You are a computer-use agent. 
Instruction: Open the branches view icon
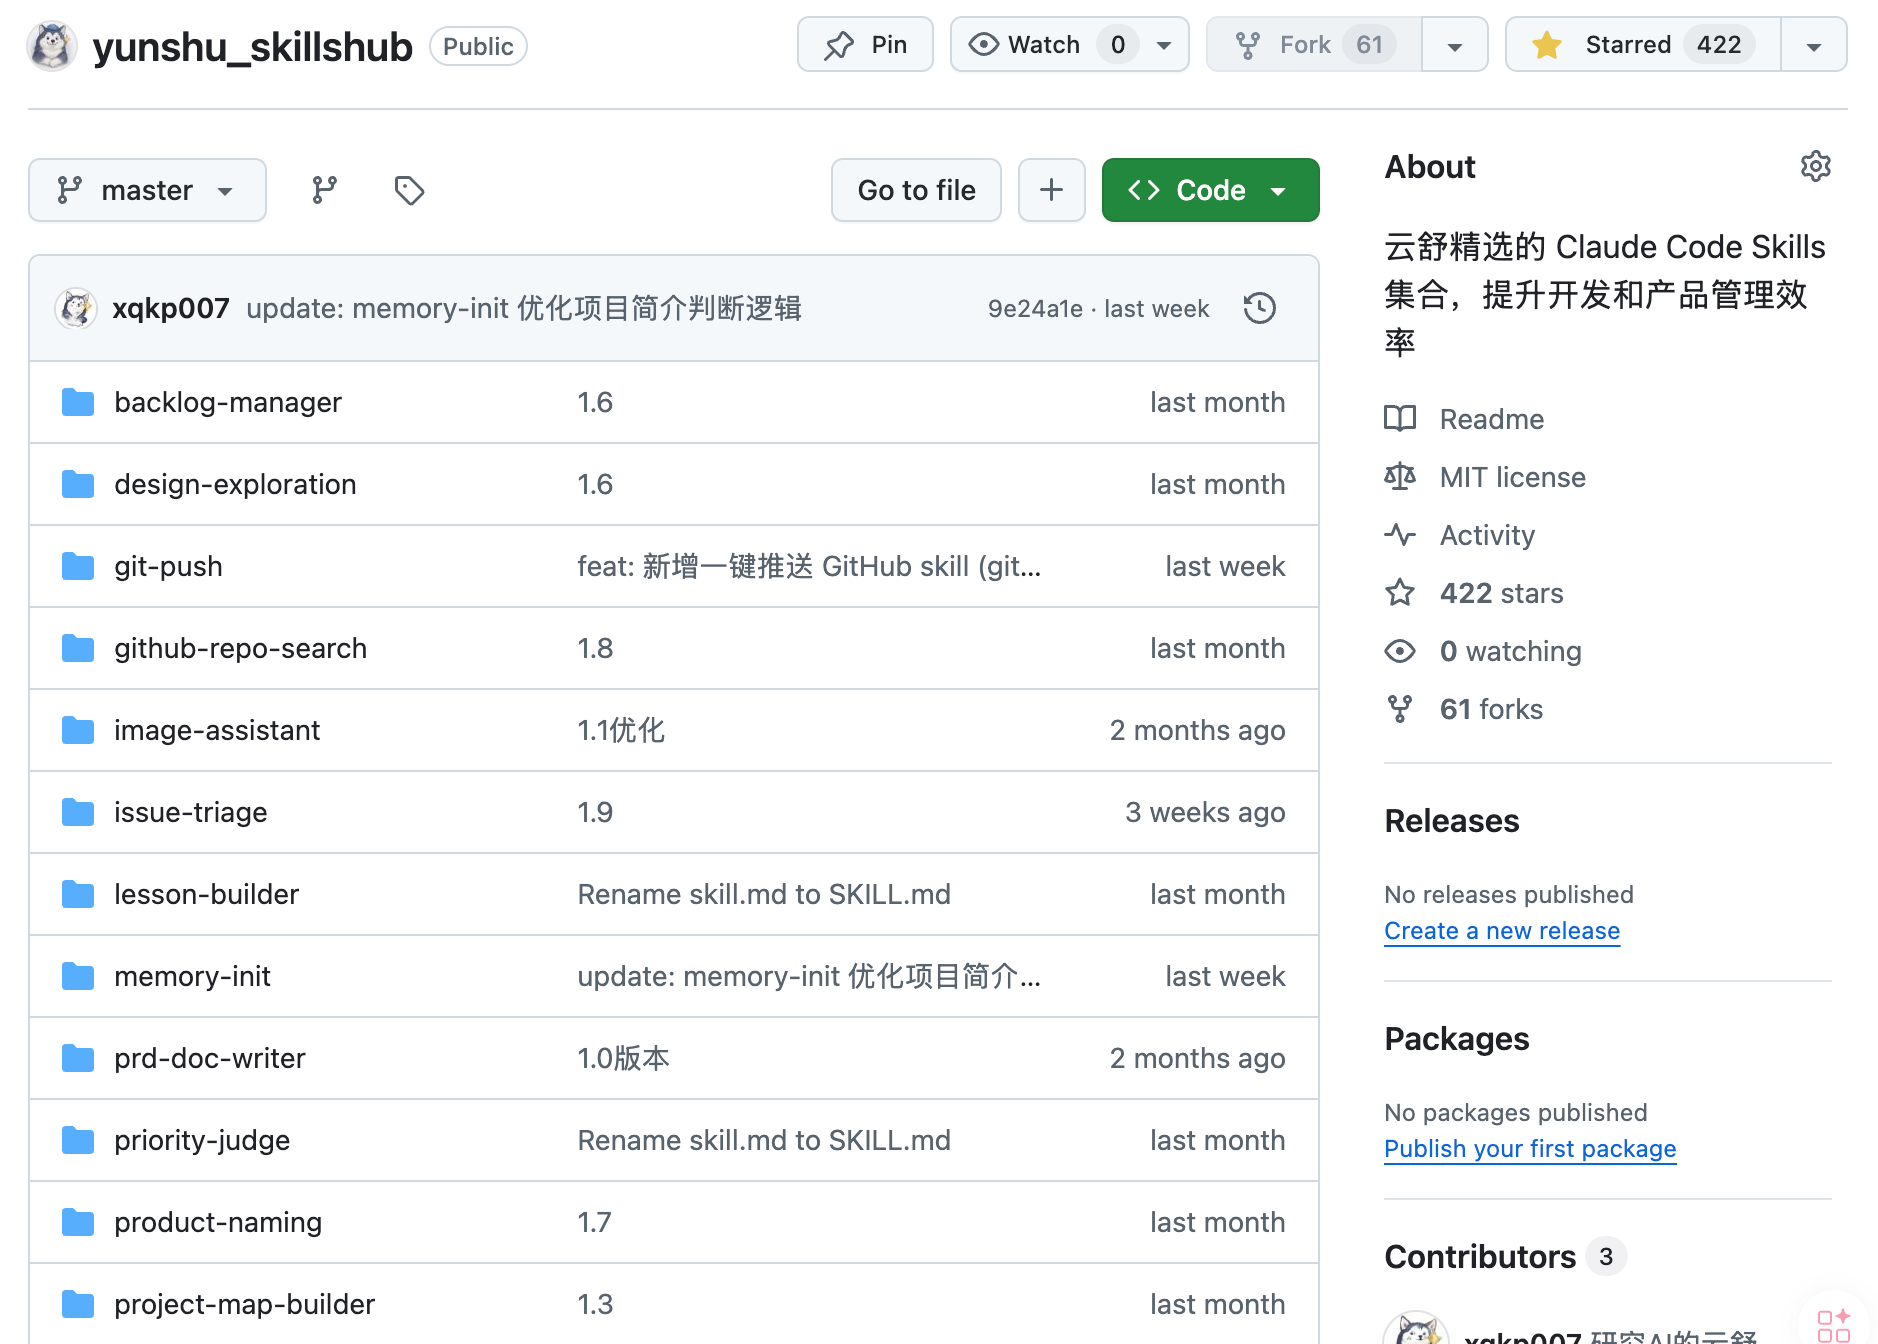[324, 190]
